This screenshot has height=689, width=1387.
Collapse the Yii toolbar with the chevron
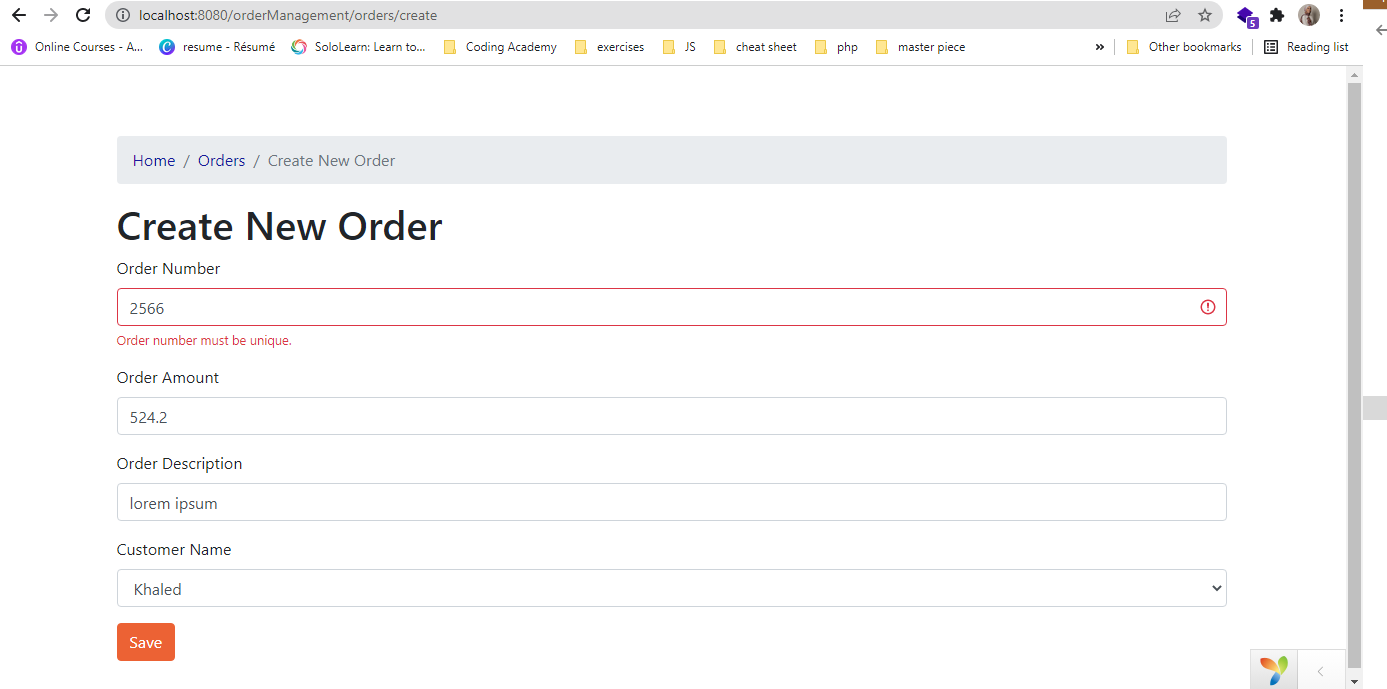pos(1322,669)
